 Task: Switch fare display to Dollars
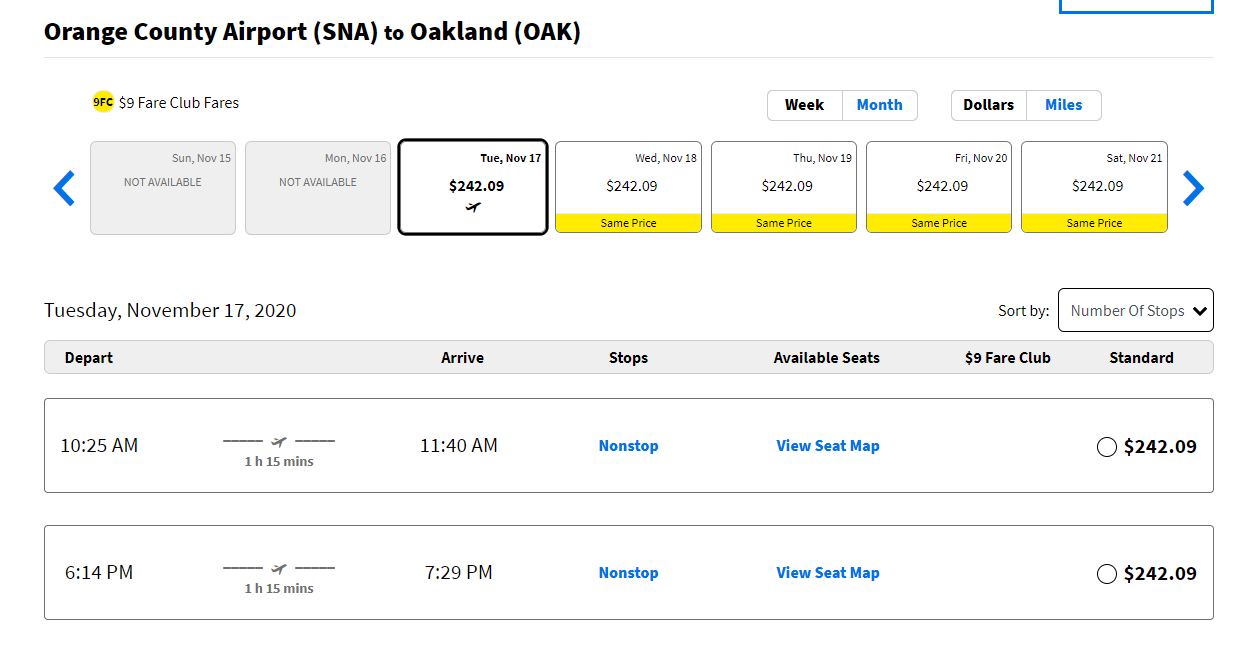[x=988, y=105]
